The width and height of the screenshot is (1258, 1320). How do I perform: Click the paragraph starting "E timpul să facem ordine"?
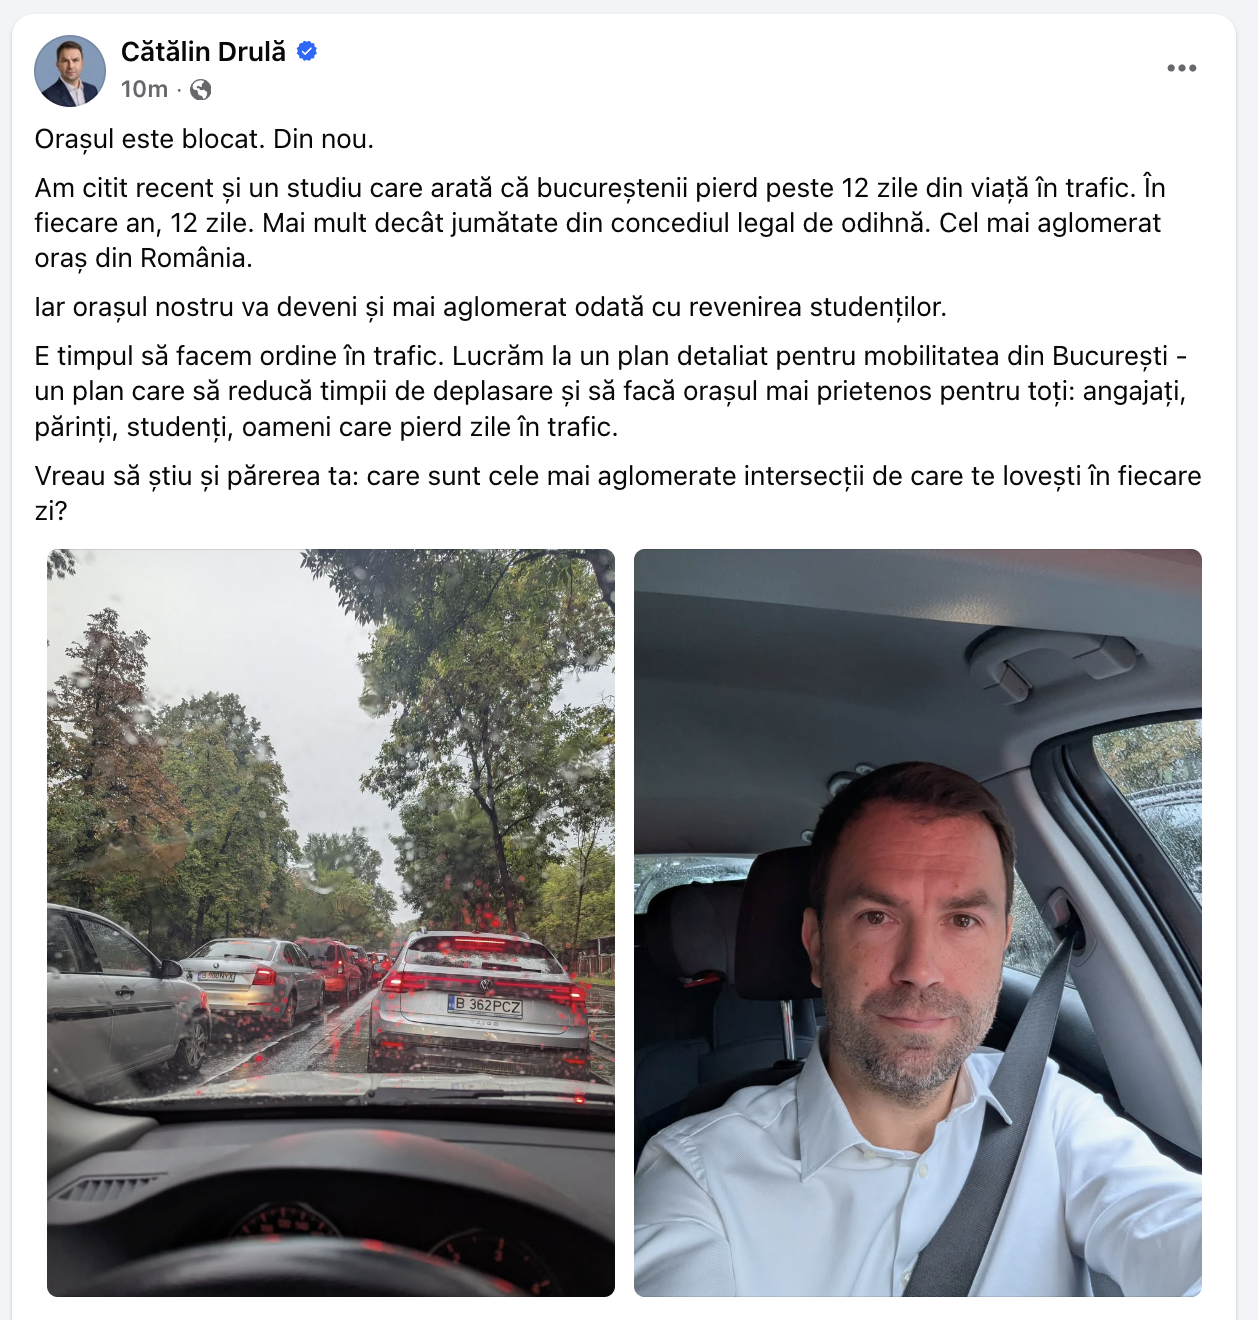tap(611, 392)
